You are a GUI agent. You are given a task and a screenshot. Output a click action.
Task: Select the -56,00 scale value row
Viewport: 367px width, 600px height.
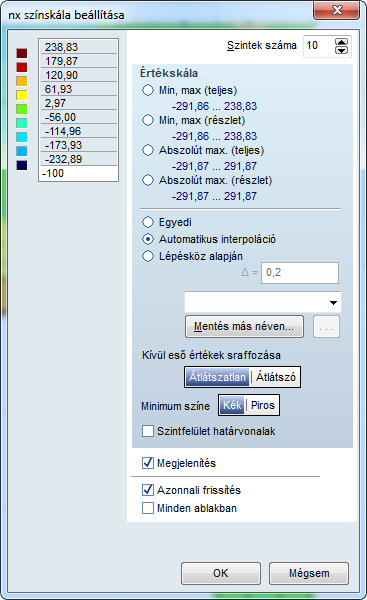click(x=78, y=117)
